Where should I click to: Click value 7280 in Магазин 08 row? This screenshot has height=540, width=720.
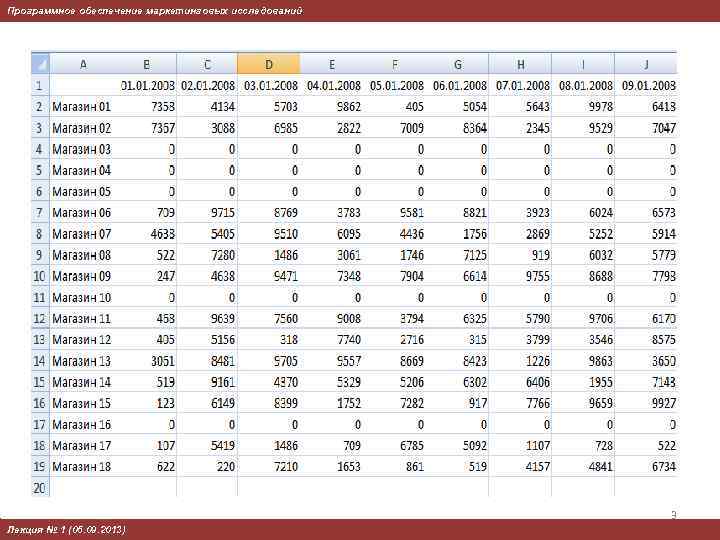pos(223,255)
